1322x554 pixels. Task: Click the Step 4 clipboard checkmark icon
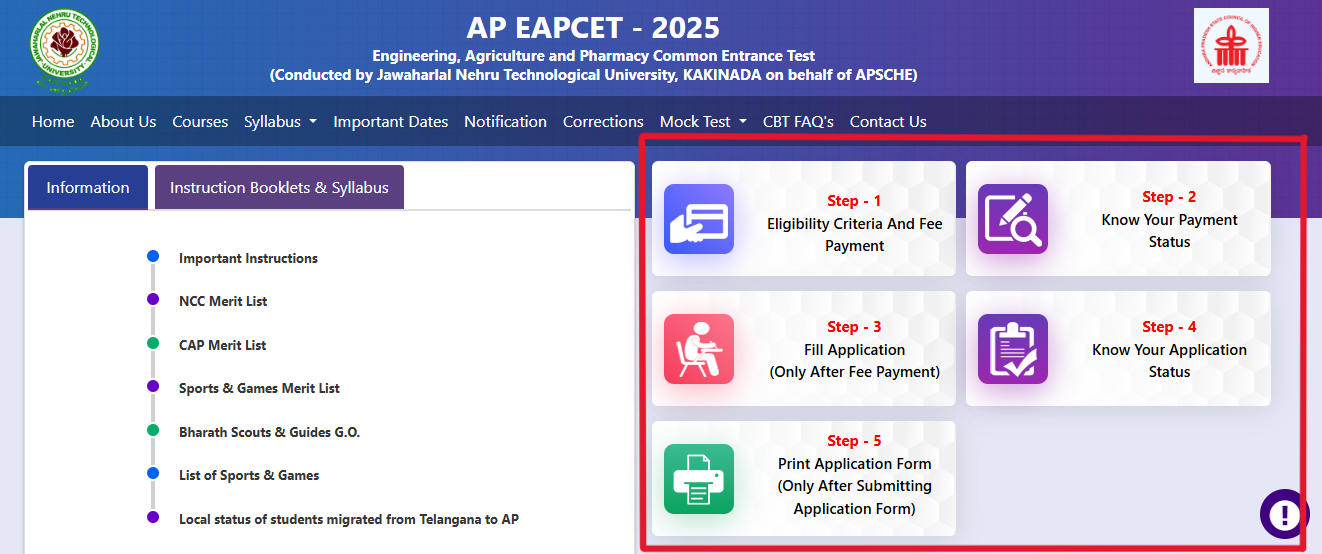point(1012,349)
